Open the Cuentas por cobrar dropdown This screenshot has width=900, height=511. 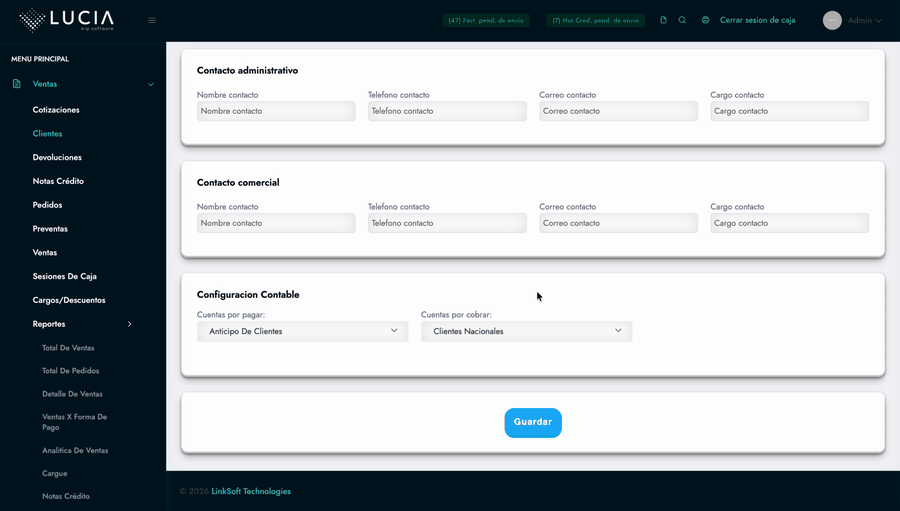point(526,331)
